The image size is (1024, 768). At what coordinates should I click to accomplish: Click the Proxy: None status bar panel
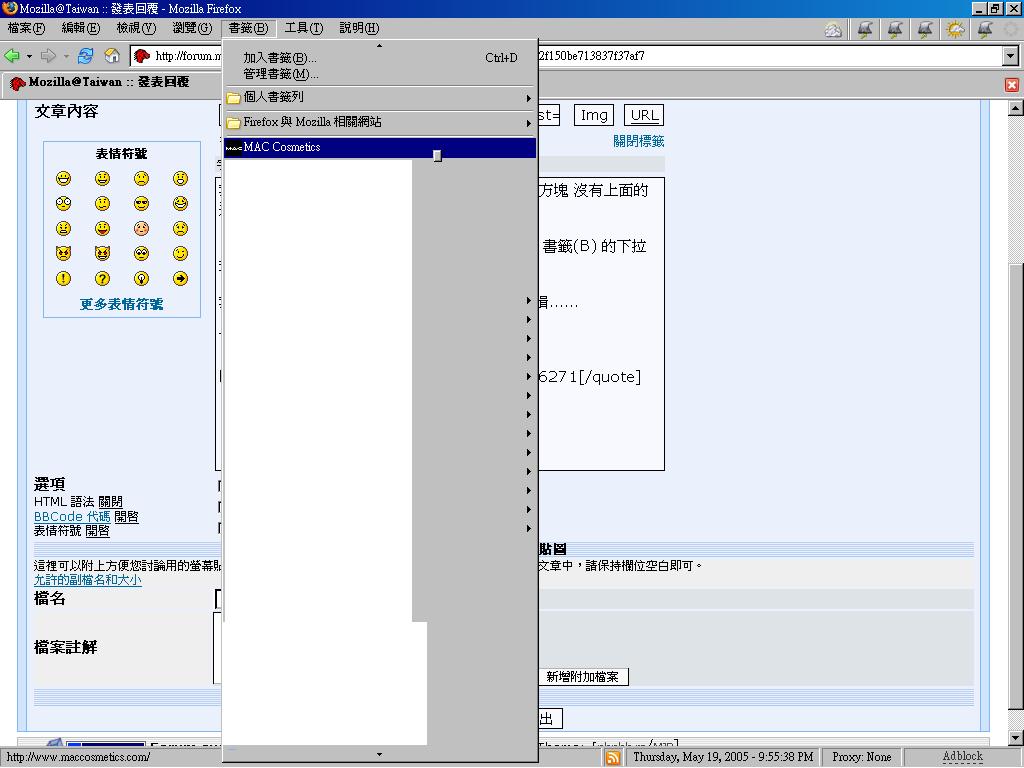[x=861, y=757]
